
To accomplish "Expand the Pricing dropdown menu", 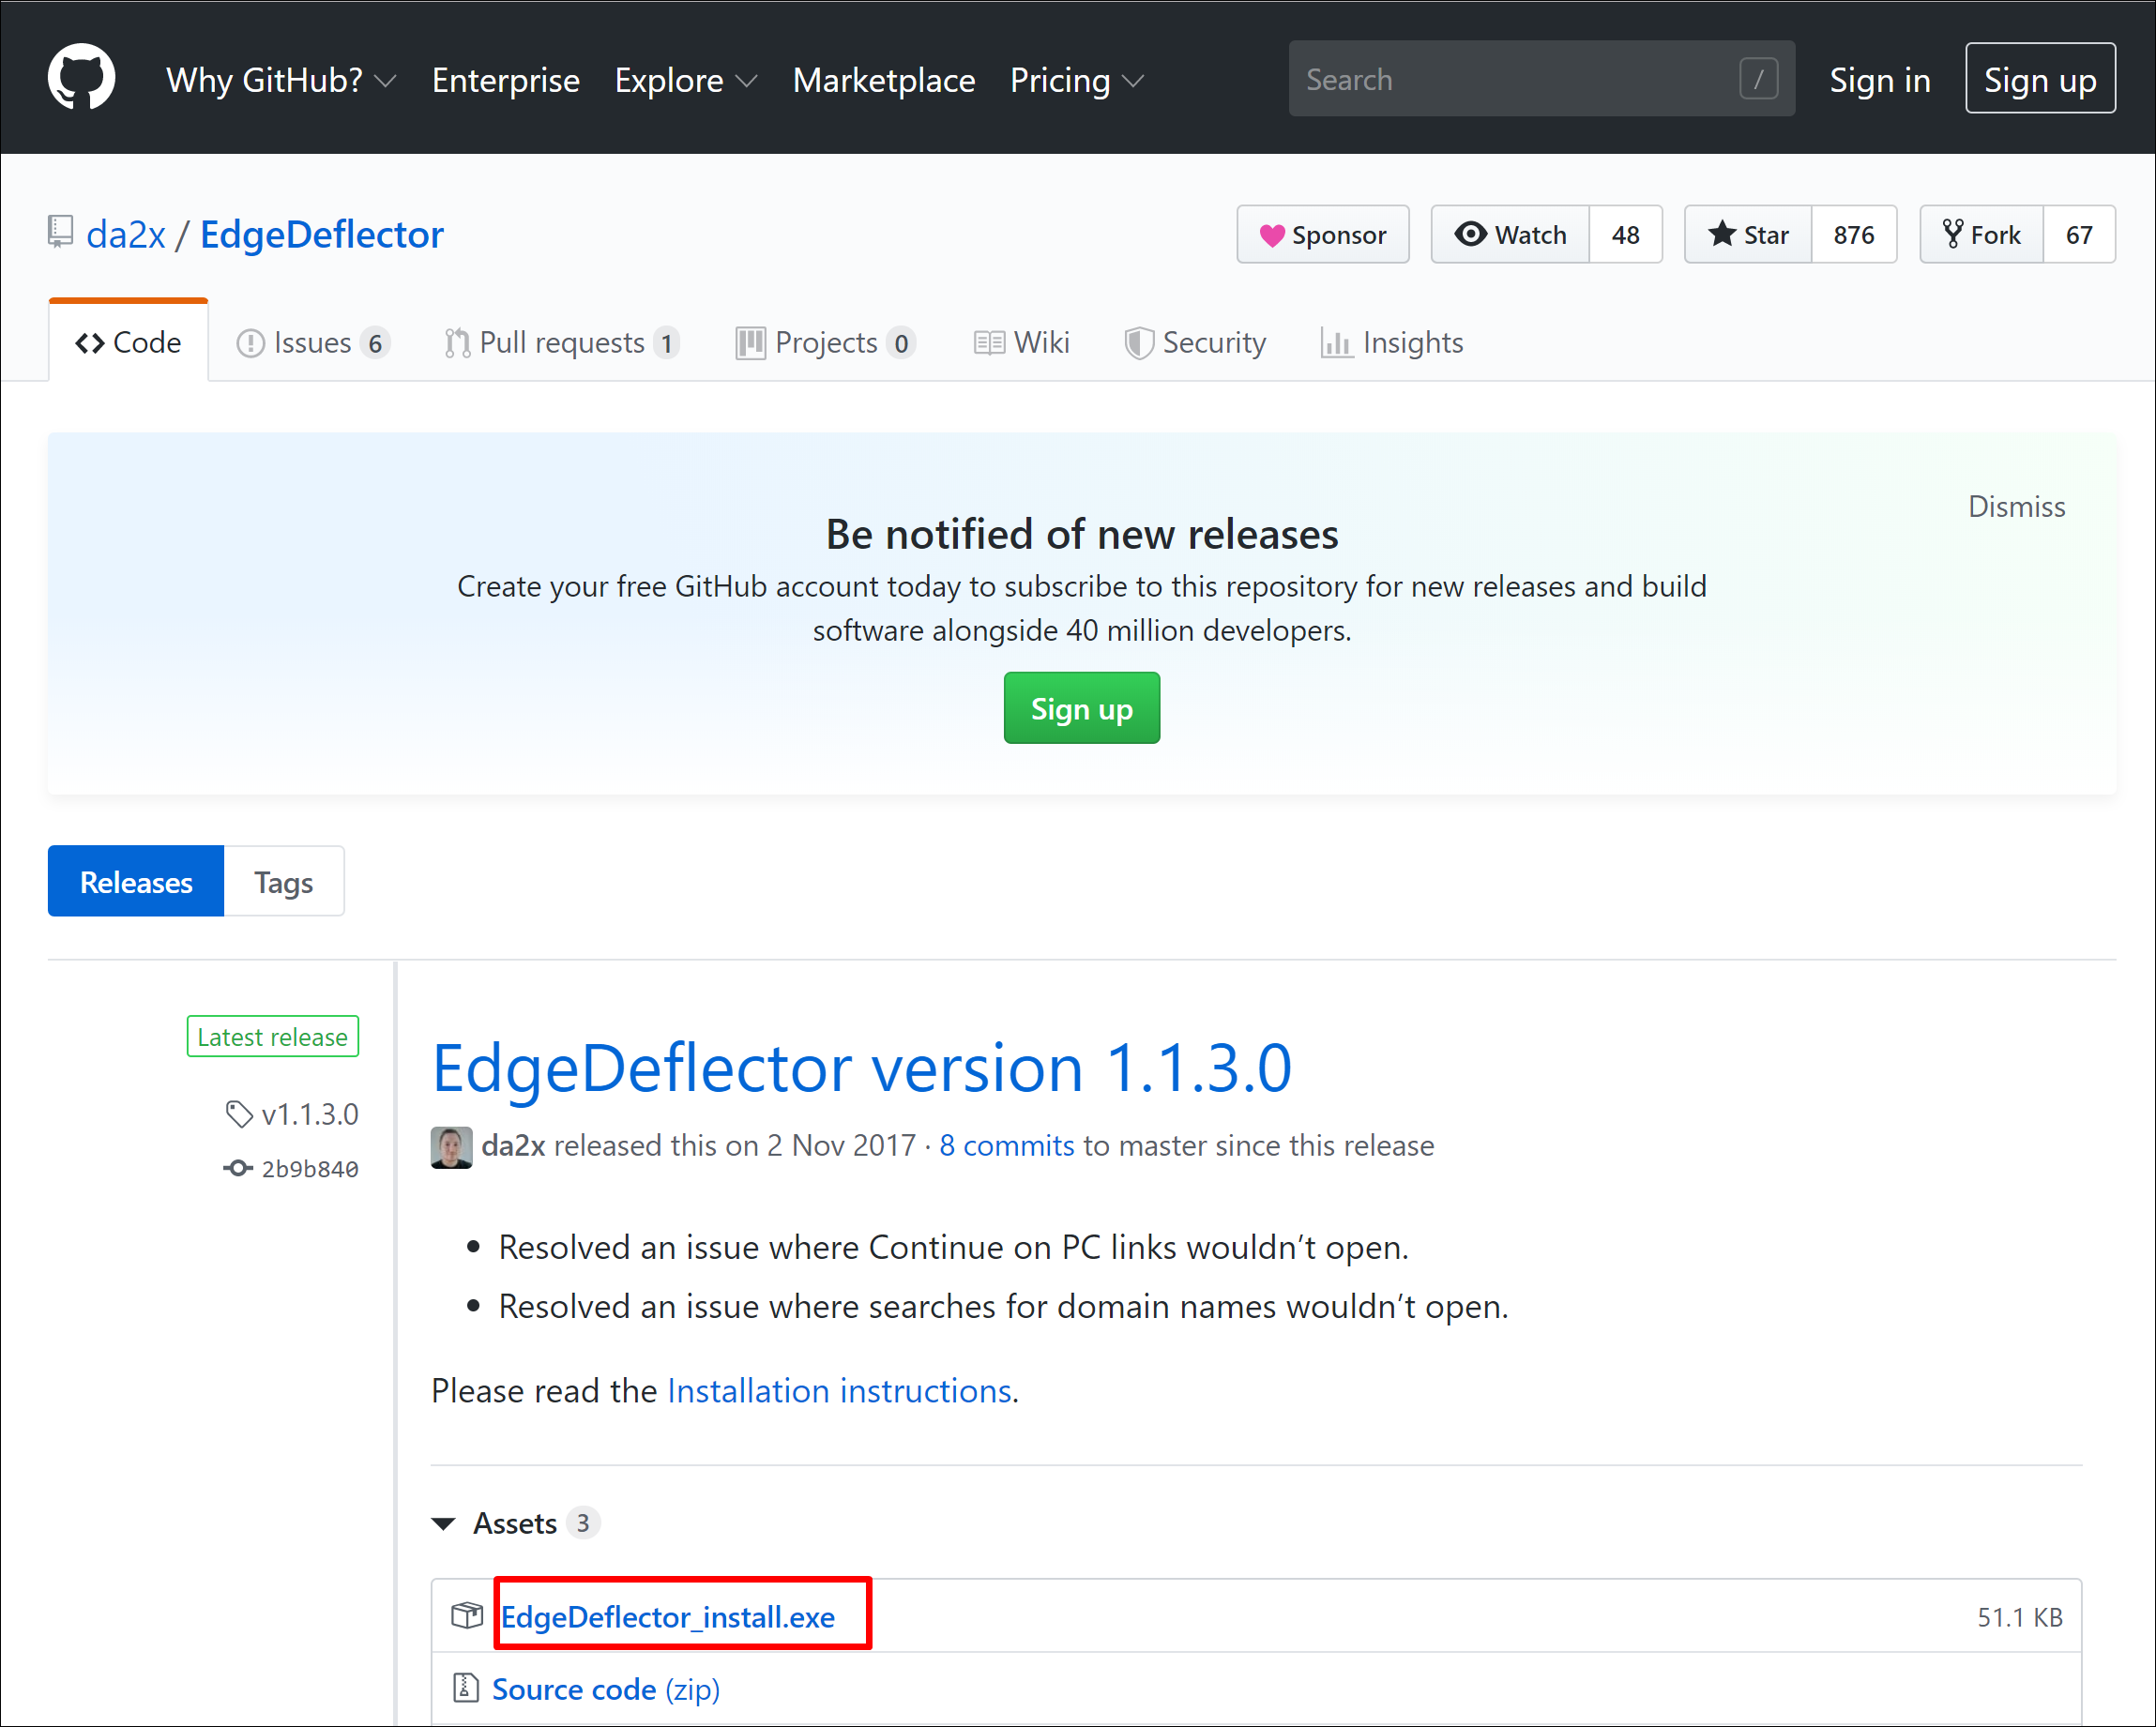I will [x=1076, y=80].
